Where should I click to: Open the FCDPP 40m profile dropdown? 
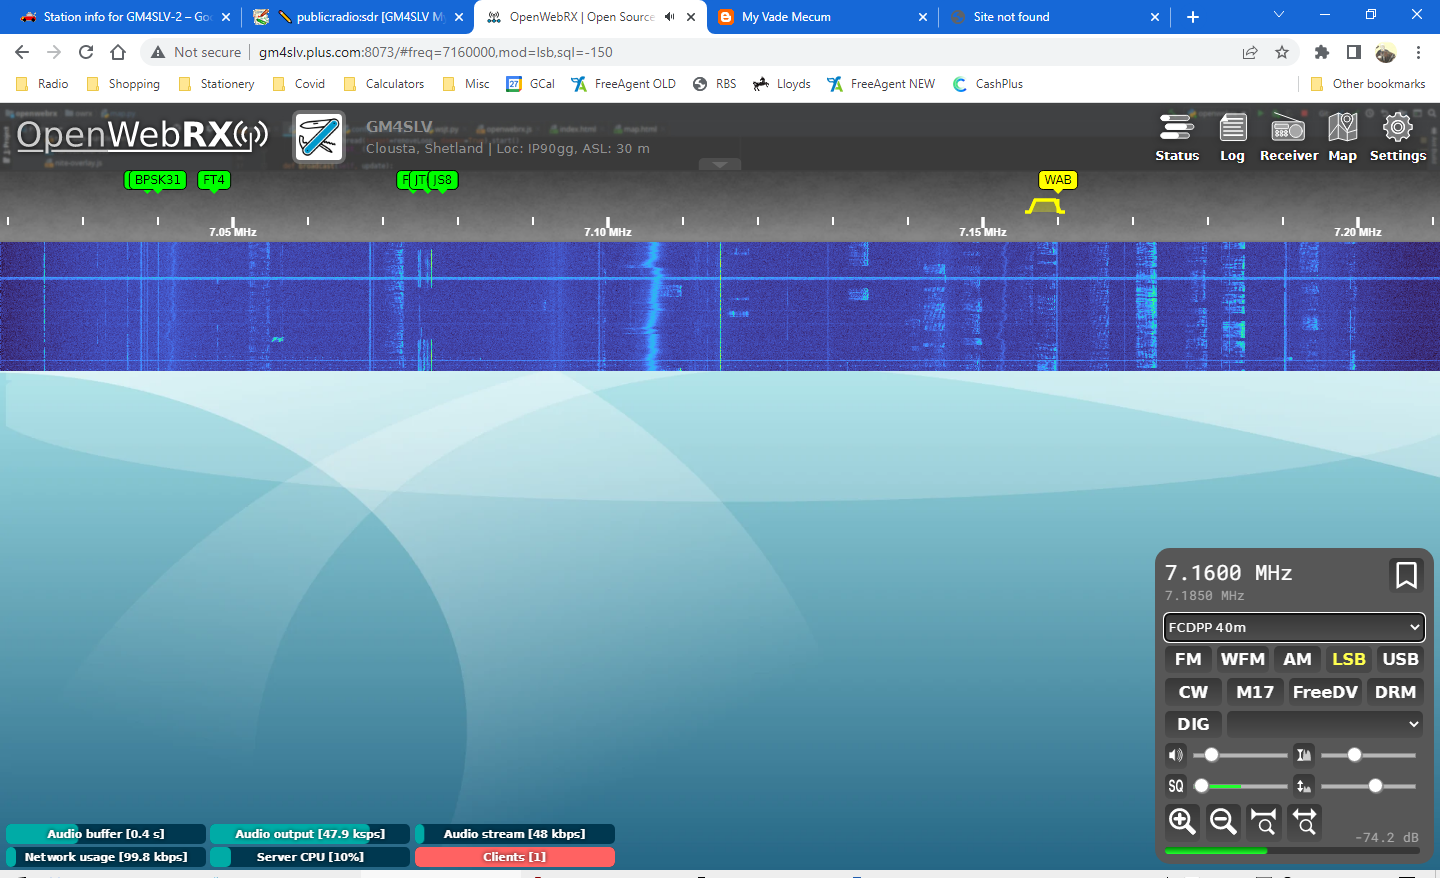[1294, 627]
